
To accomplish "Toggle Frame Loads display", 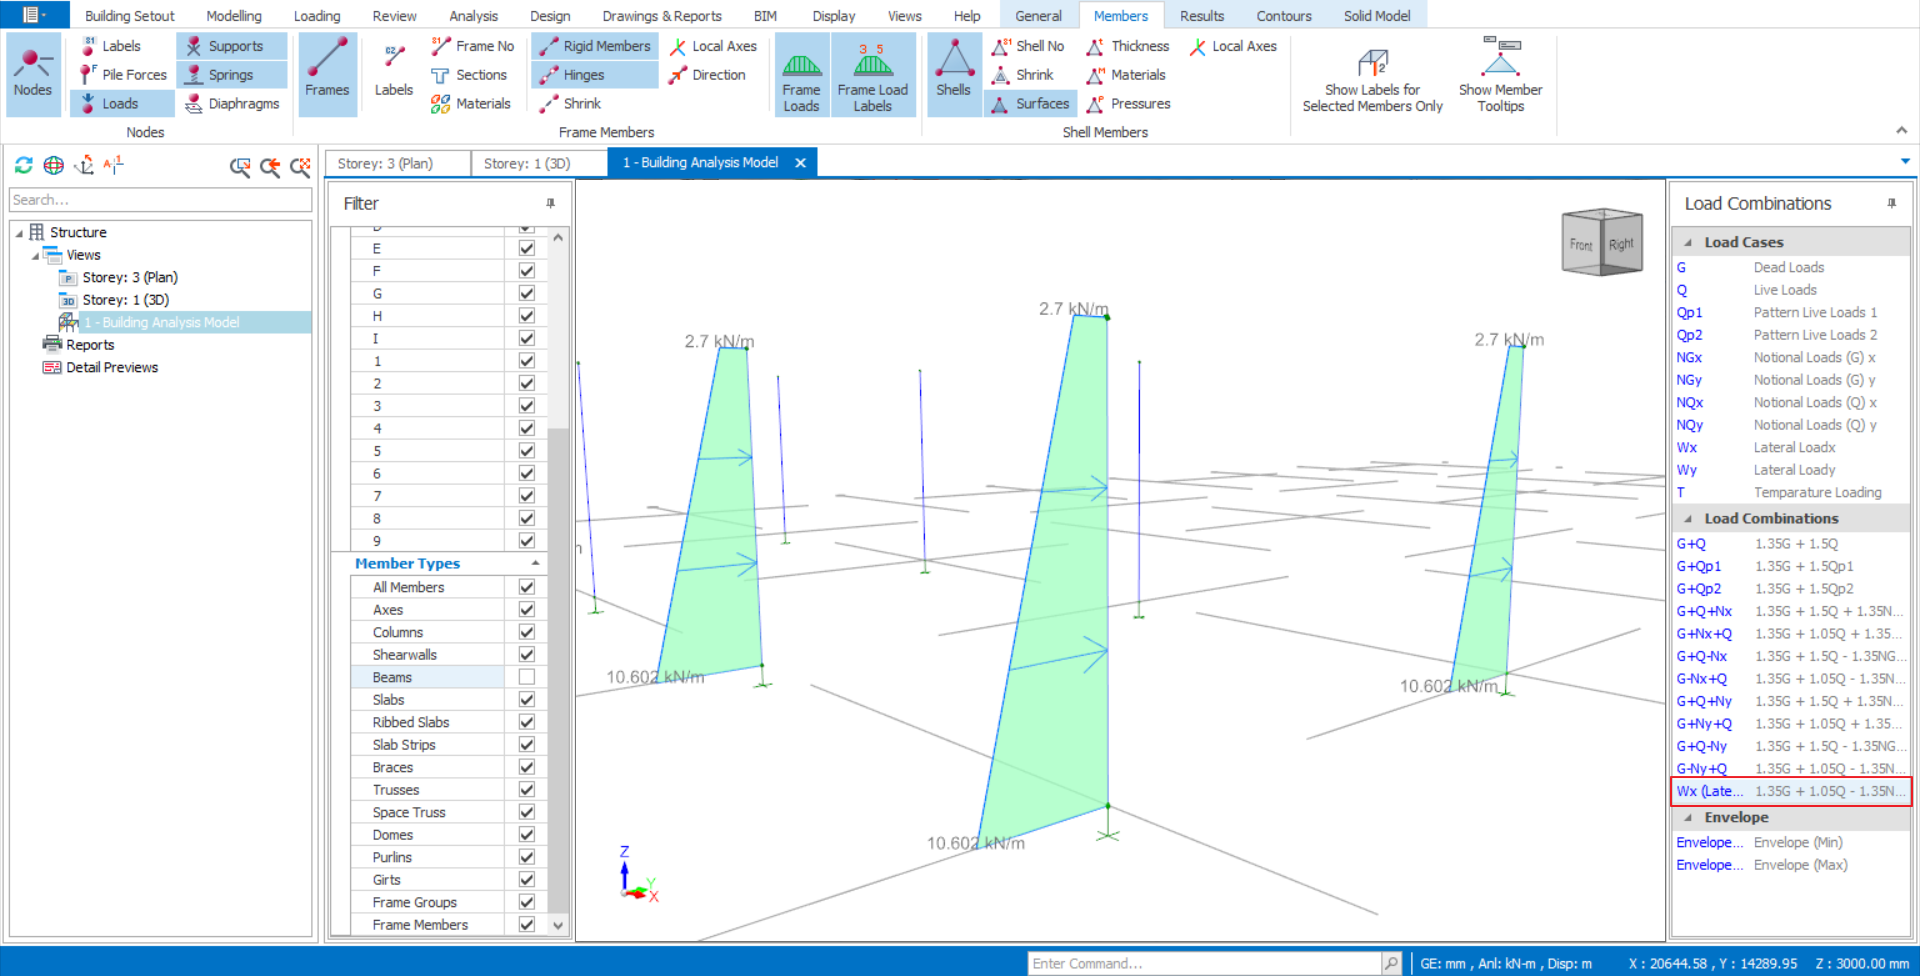I will [801, 75].
